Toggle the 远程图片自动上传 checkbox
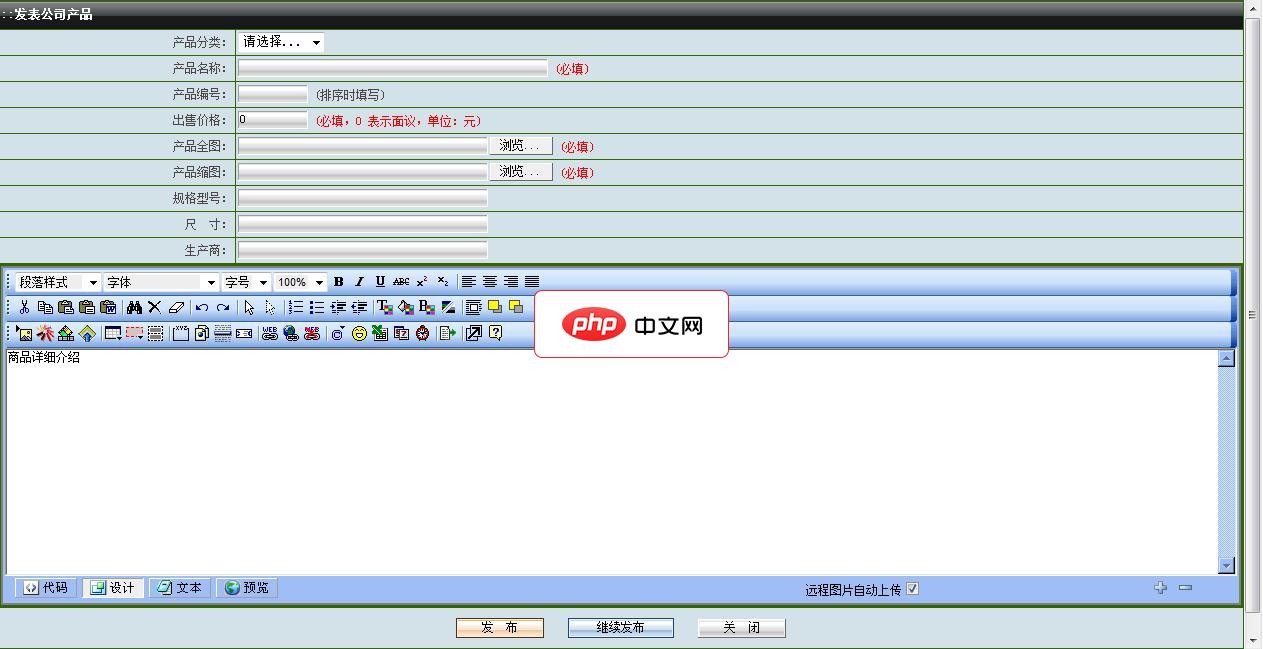 [912, 588]
